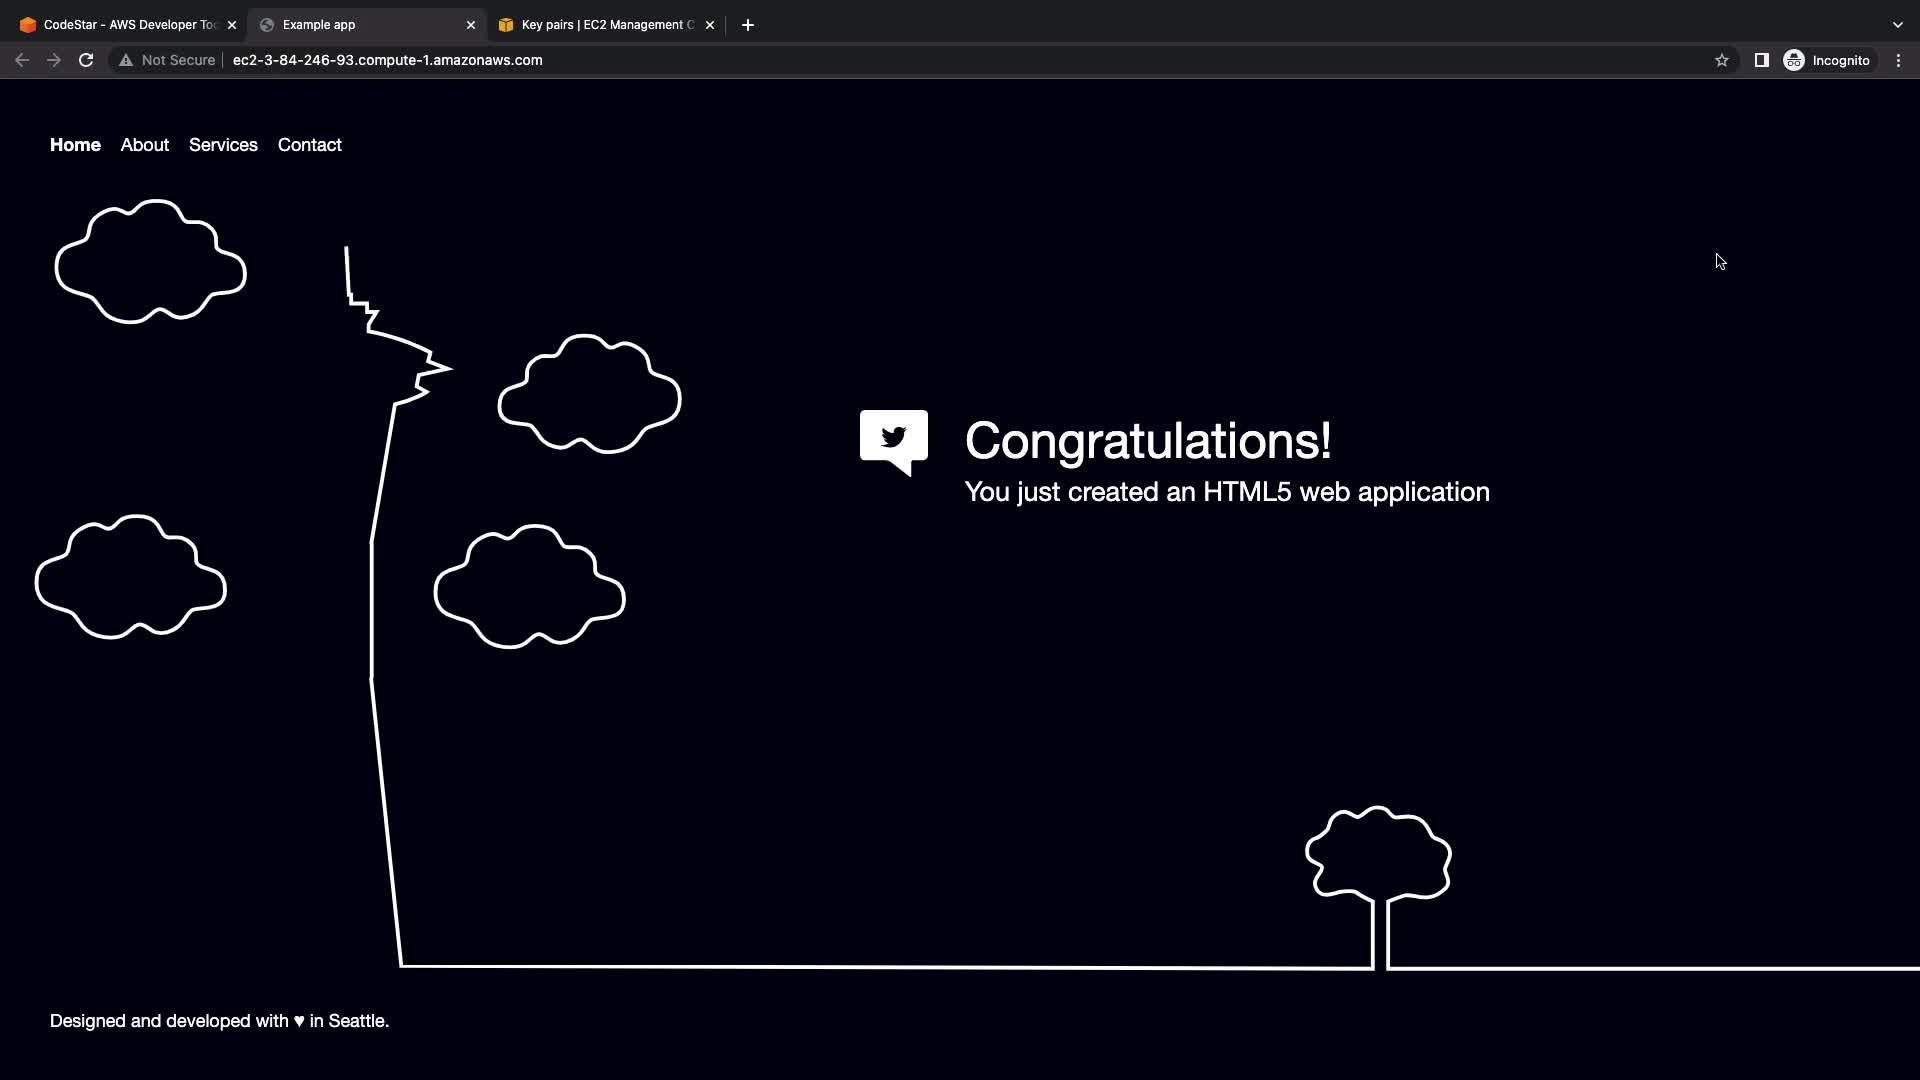
Task: Open the side panel icon
Action: coord(1761,60)
